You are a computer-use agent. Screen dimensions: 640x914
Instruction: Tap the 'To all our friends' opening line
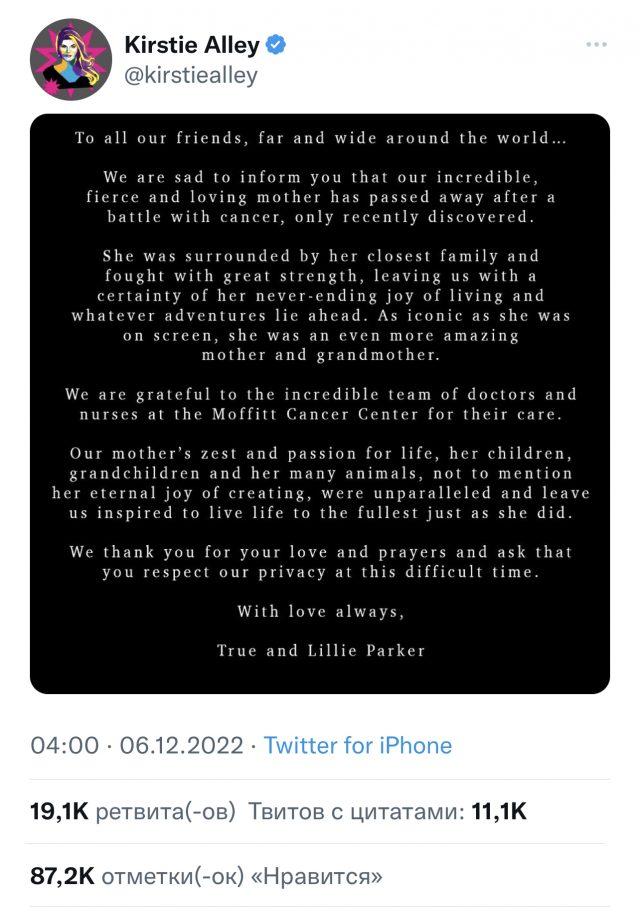[321, 138]
